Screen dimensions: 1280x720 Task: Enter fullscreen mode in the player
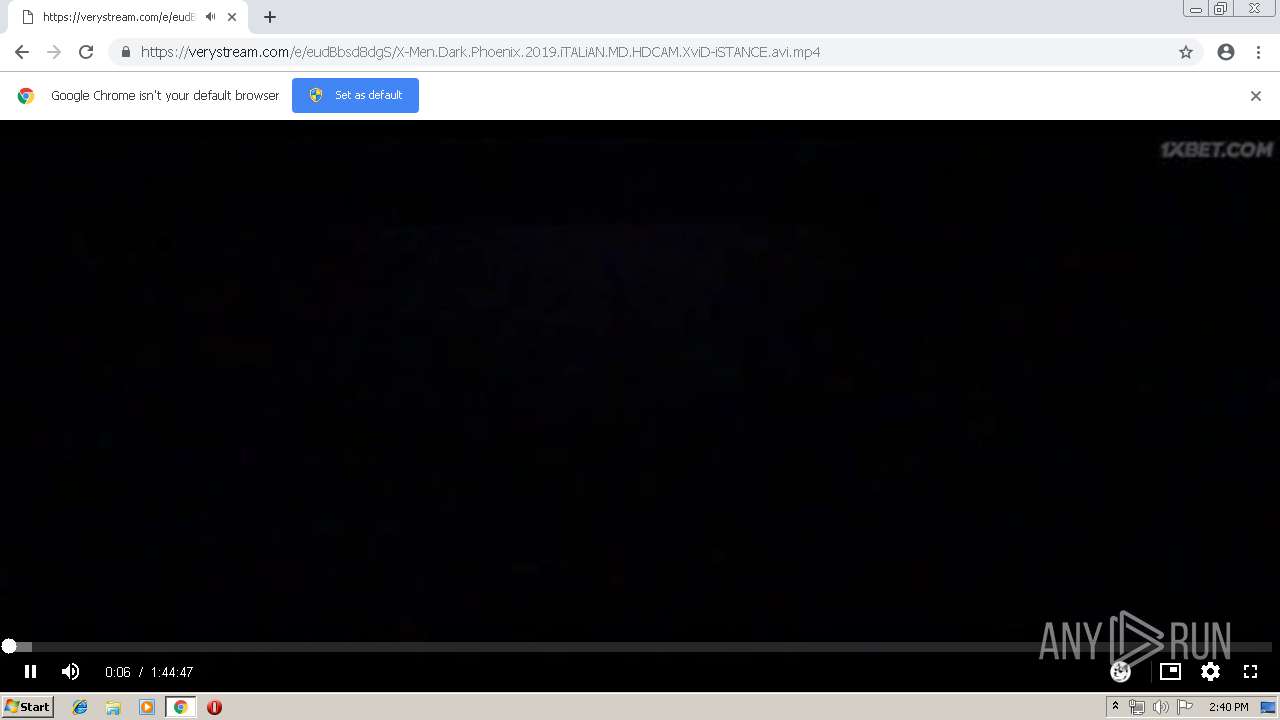(x=1250, y=672)
